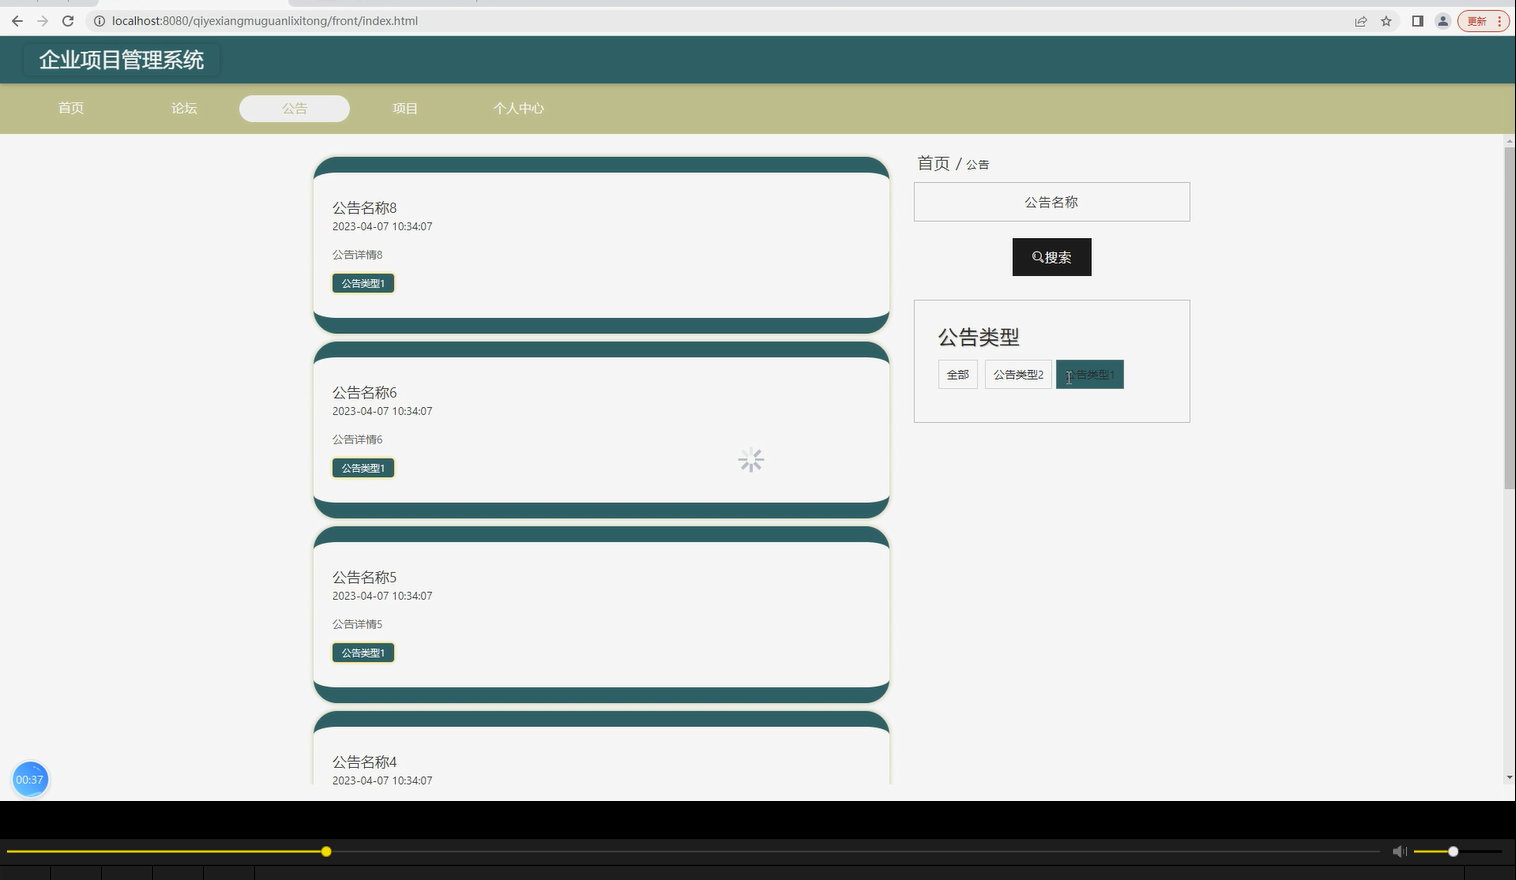Toggle the browser side panel icon

[x=1417, y=21]
